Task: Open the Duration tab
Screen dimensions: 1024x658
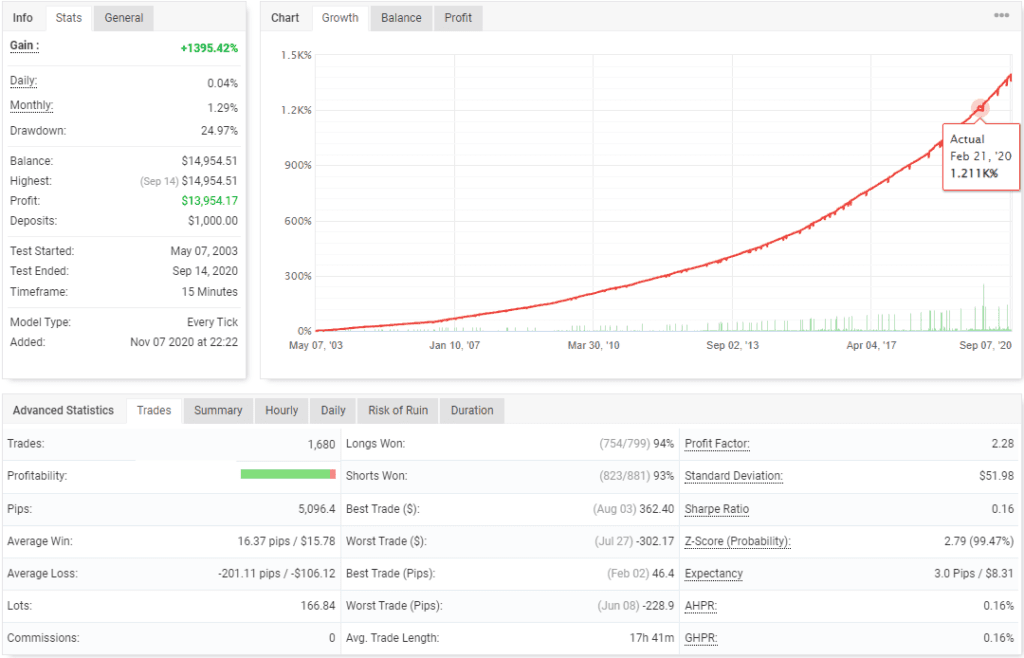Action: click(x=471, y=410)
